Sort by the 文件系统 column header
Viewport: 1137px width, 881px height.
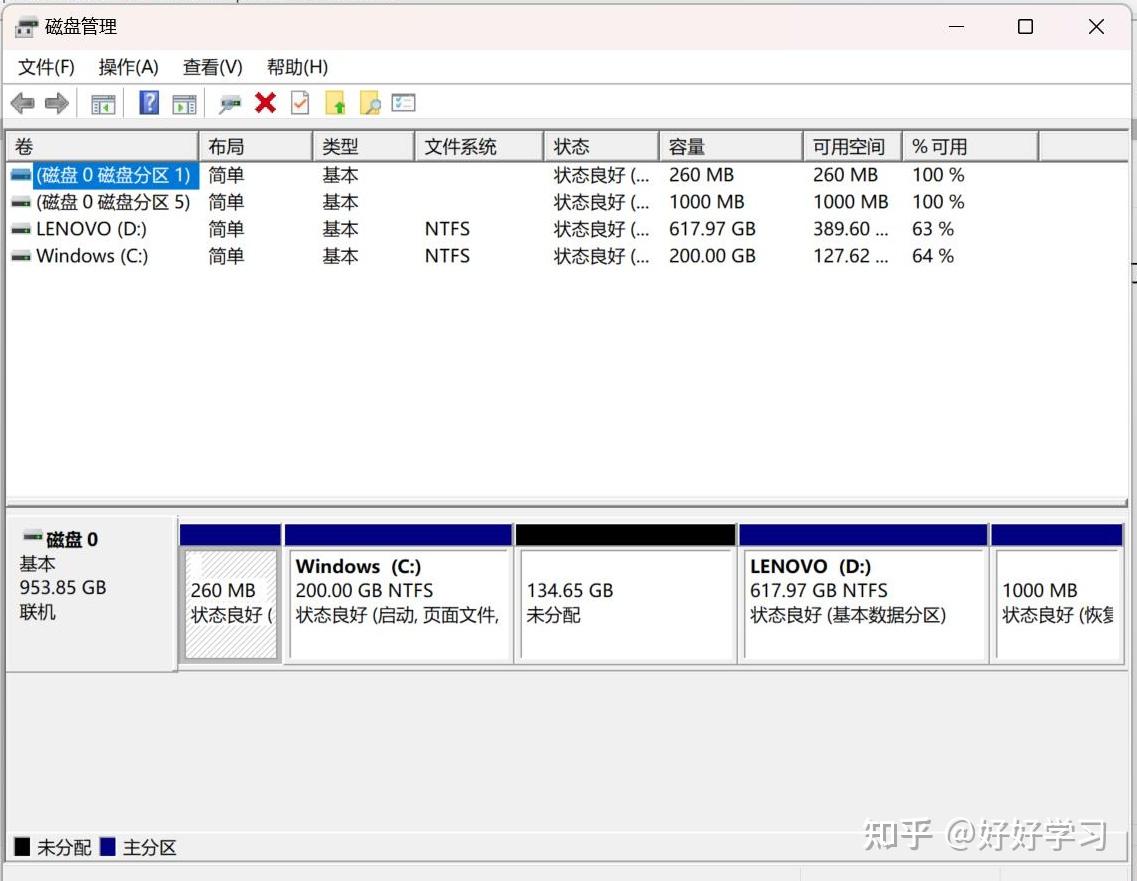click(x=479, y=146)
